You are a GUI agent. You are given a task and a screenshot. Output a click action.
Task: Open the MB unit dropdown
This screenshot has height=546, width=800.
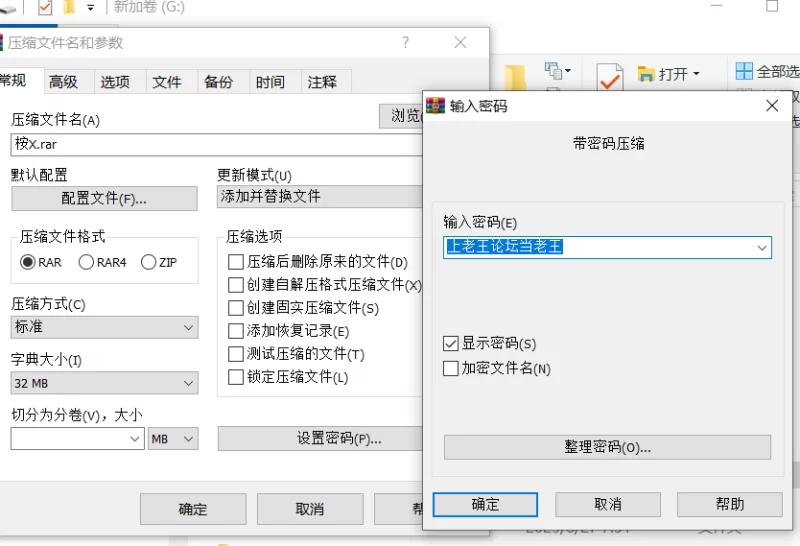[173, 439]
